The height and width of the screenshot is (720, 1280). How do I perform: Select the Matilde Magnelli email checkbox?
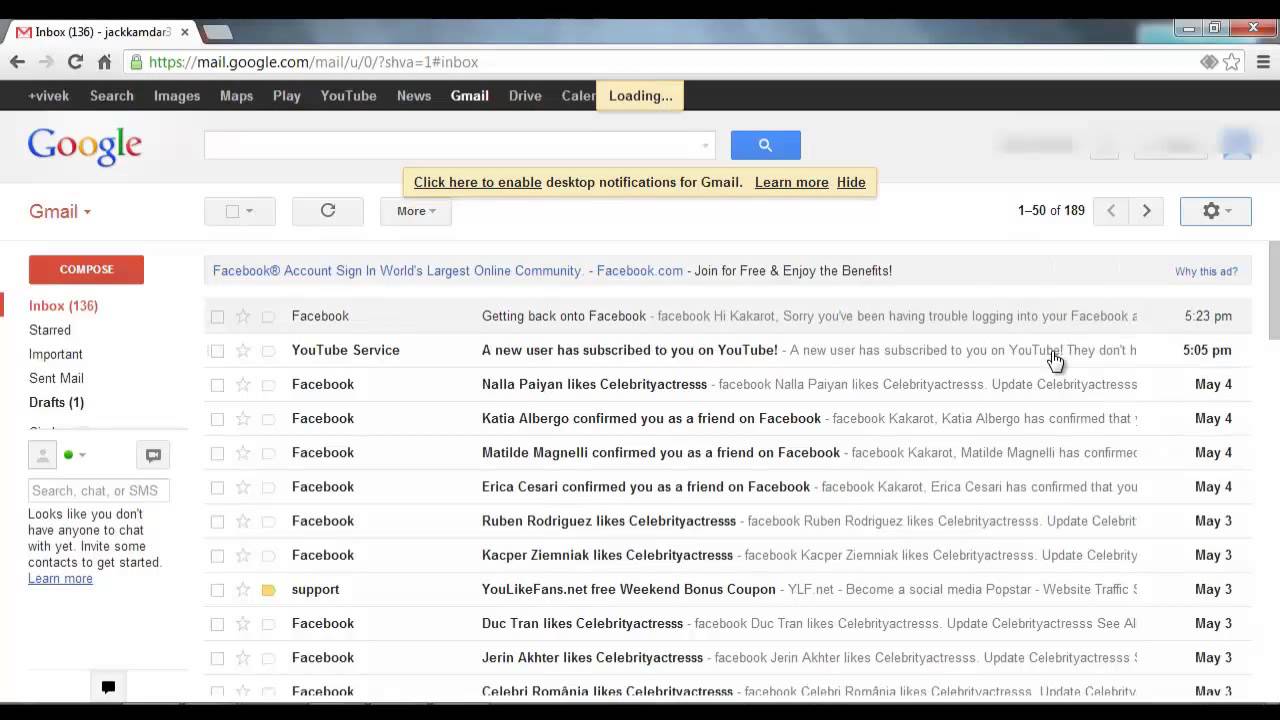click(217, 452)
